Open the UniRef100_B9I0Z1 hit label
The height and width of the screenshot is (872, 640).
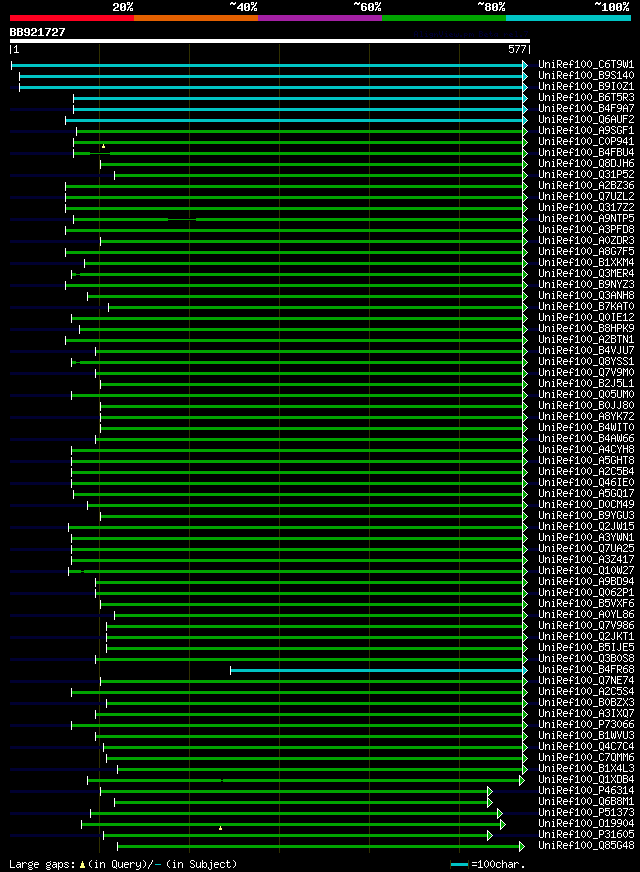point(586,87)
